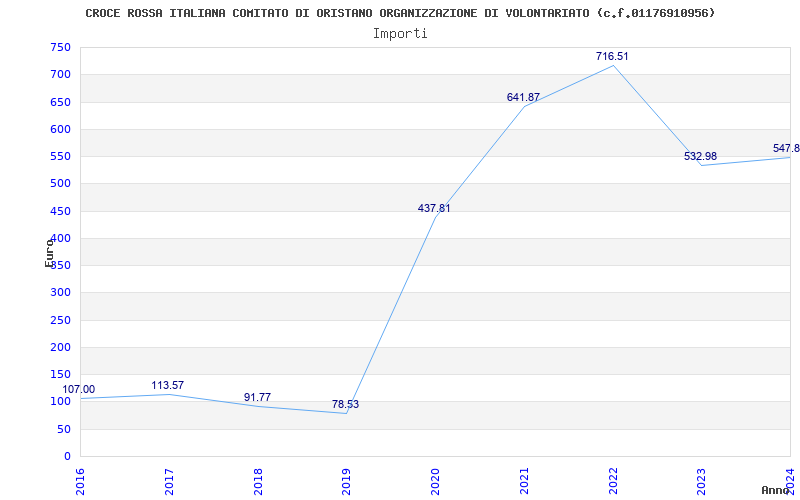800x500 pixels.
Task: Click the 2019 x-axis year label
Action: point(346,481)
